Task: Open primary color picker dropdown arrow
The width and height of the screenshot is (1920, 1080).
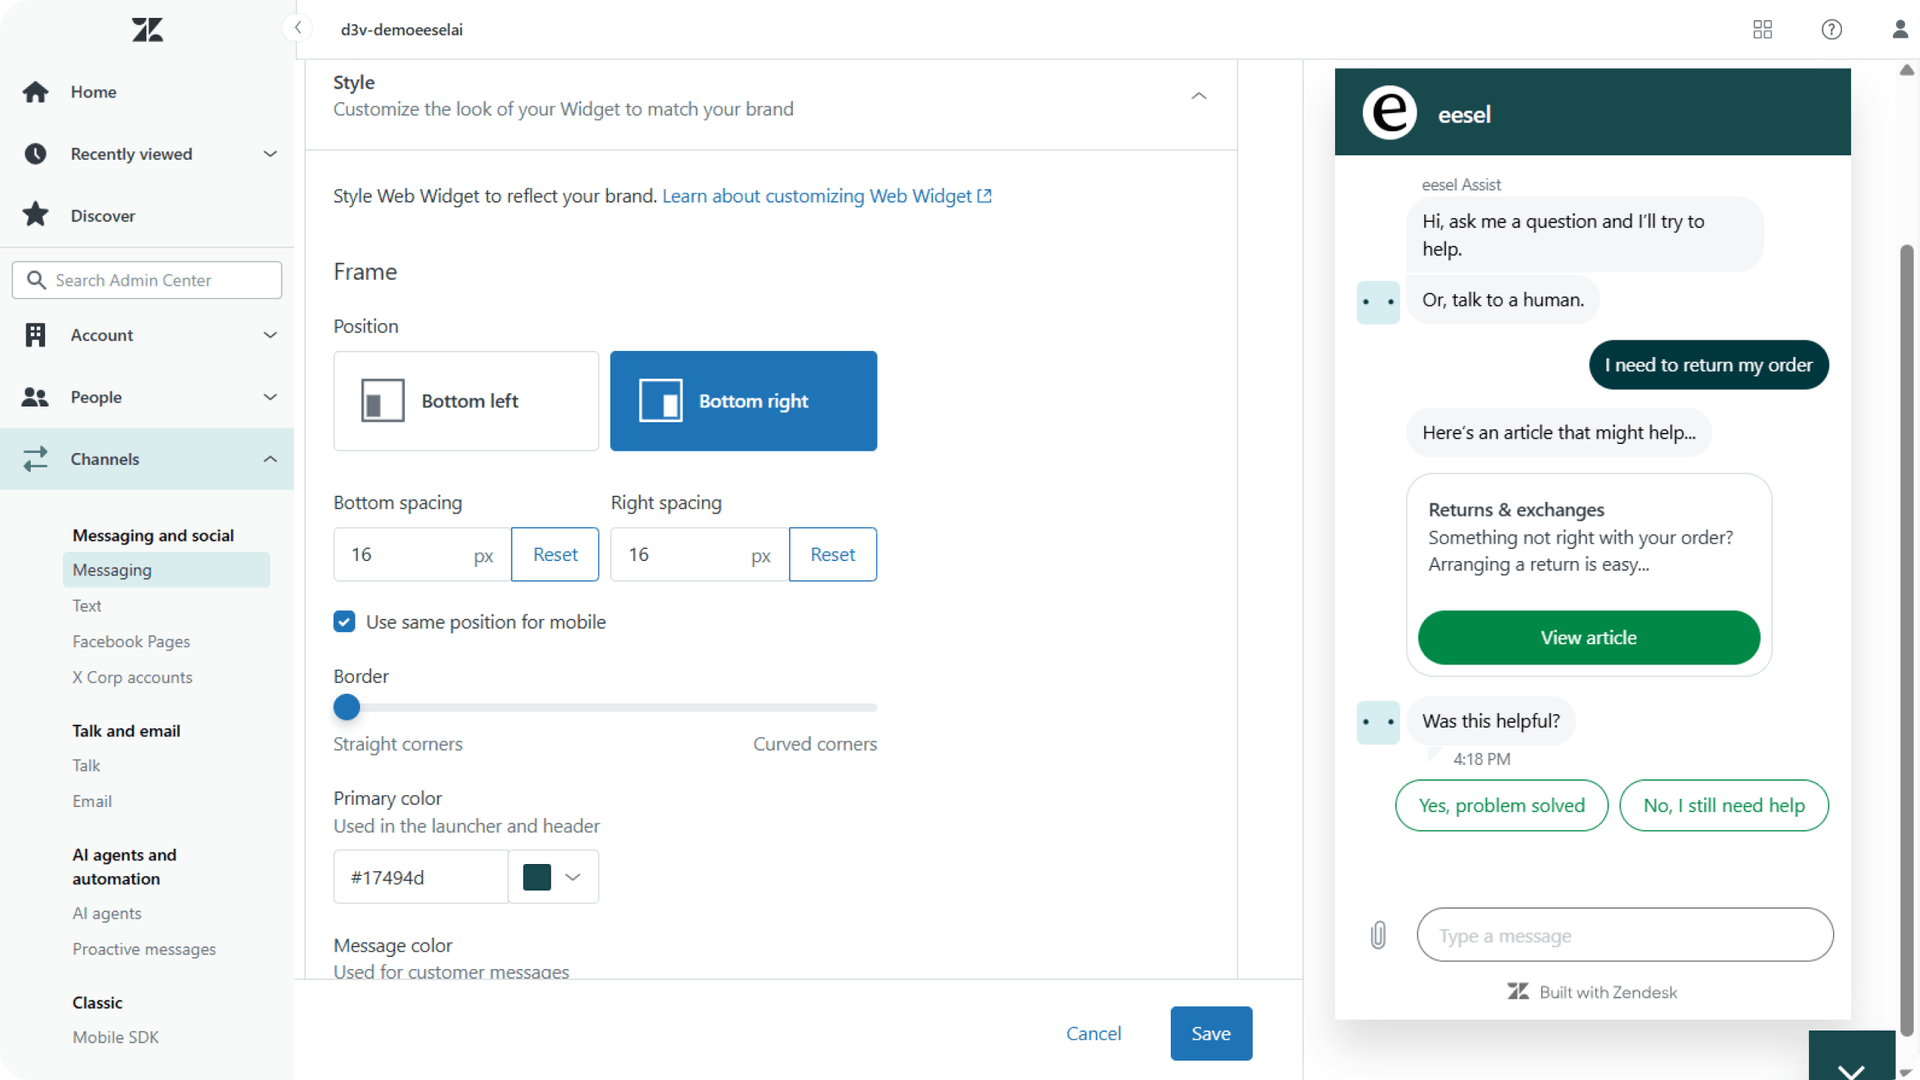Action: pos(572,877)
